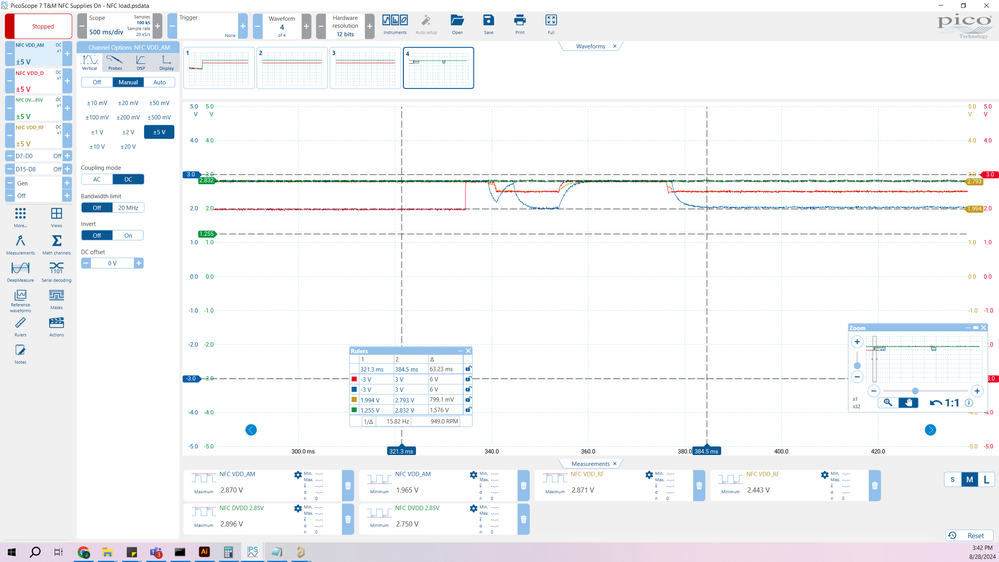Open the Notes tool

pyautogui.click(x=20, y=350)
